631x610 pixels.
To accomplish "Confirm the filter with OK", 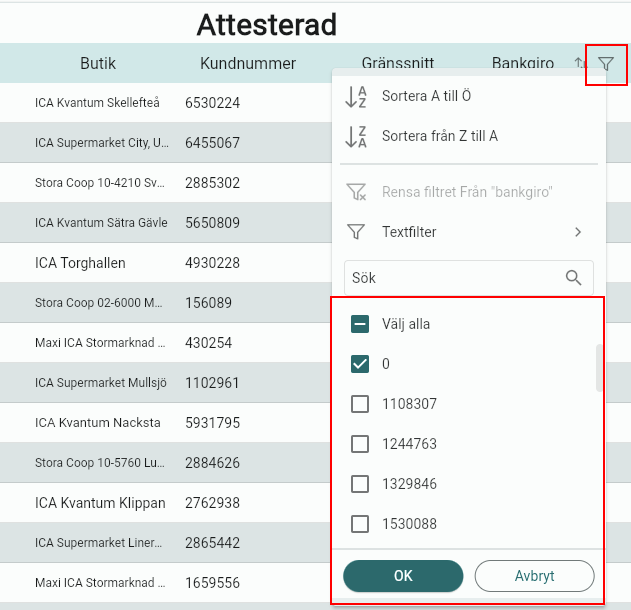I will 403,576.
